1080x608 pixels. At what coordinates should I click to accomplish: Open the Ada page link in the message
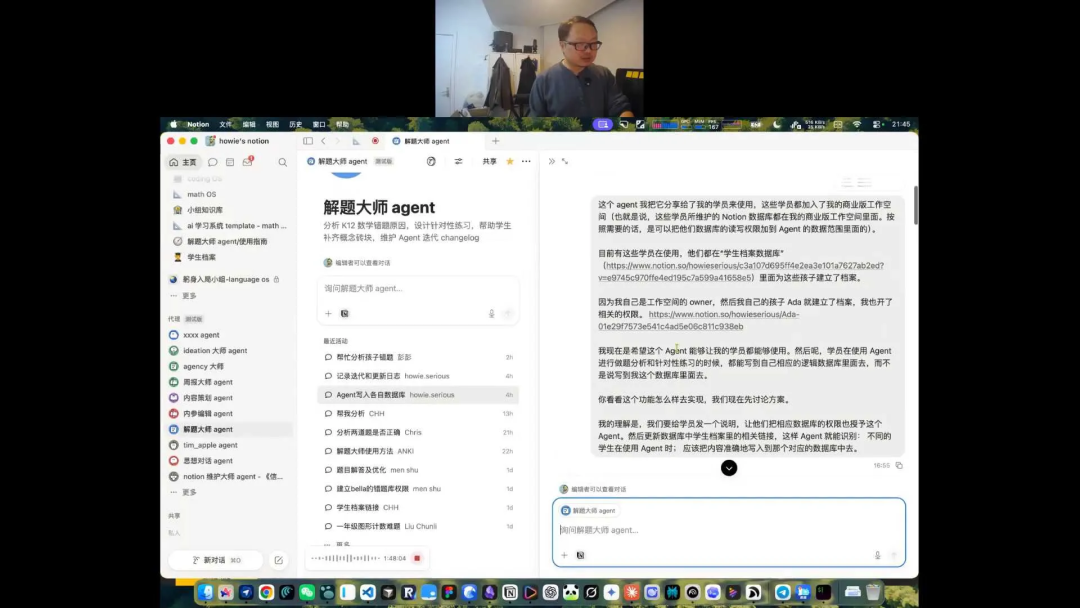pos(699,320)
